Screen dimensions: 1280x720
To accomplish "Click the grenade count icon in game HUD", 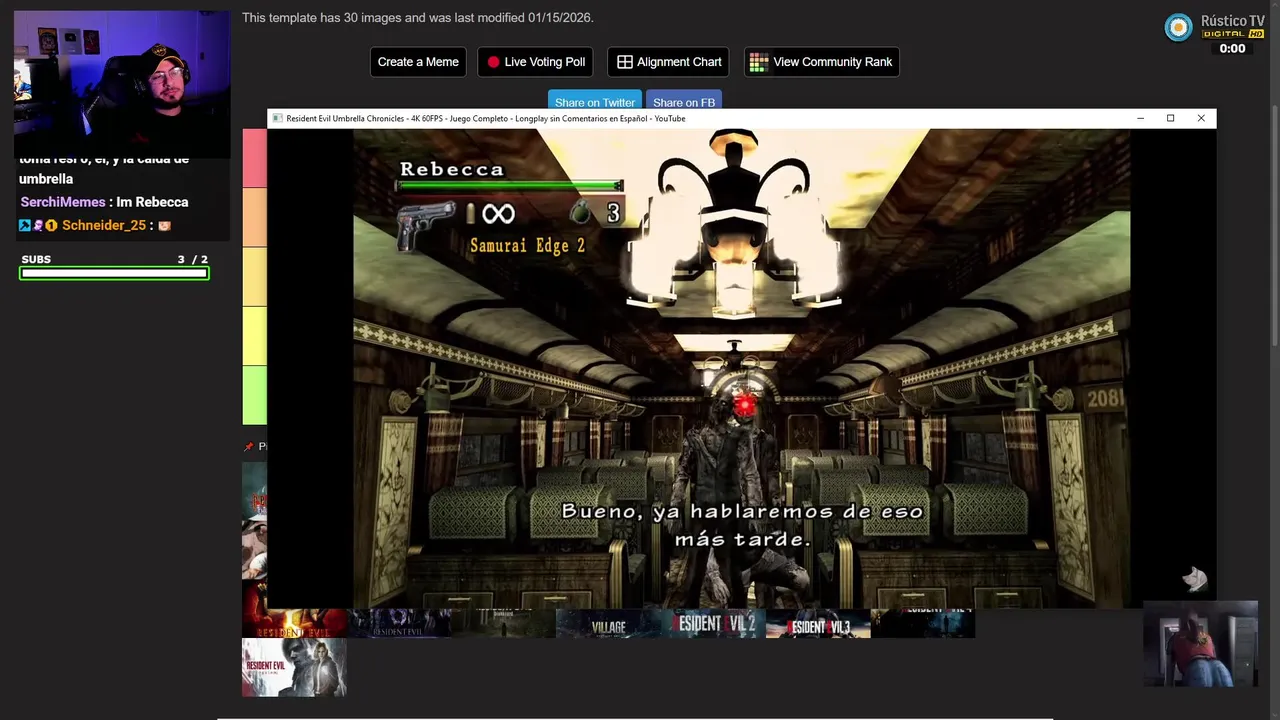I will (581, 212).
